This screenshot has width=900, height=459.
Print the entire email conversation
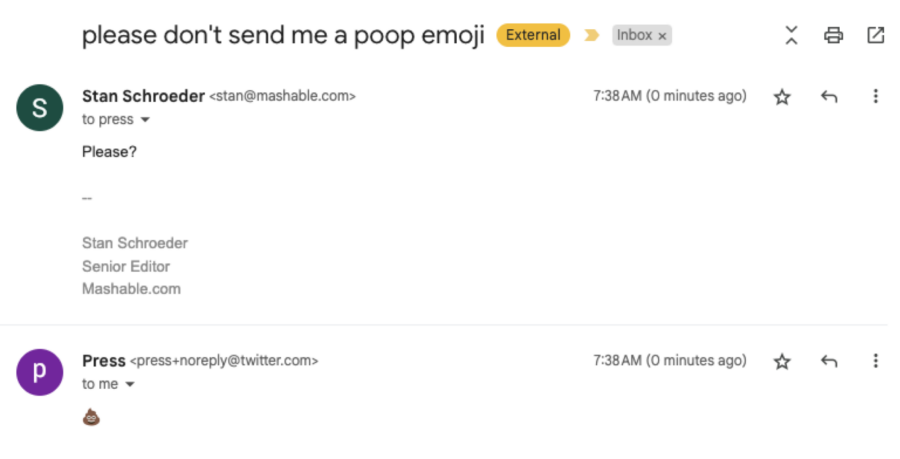tap(833, 35)
